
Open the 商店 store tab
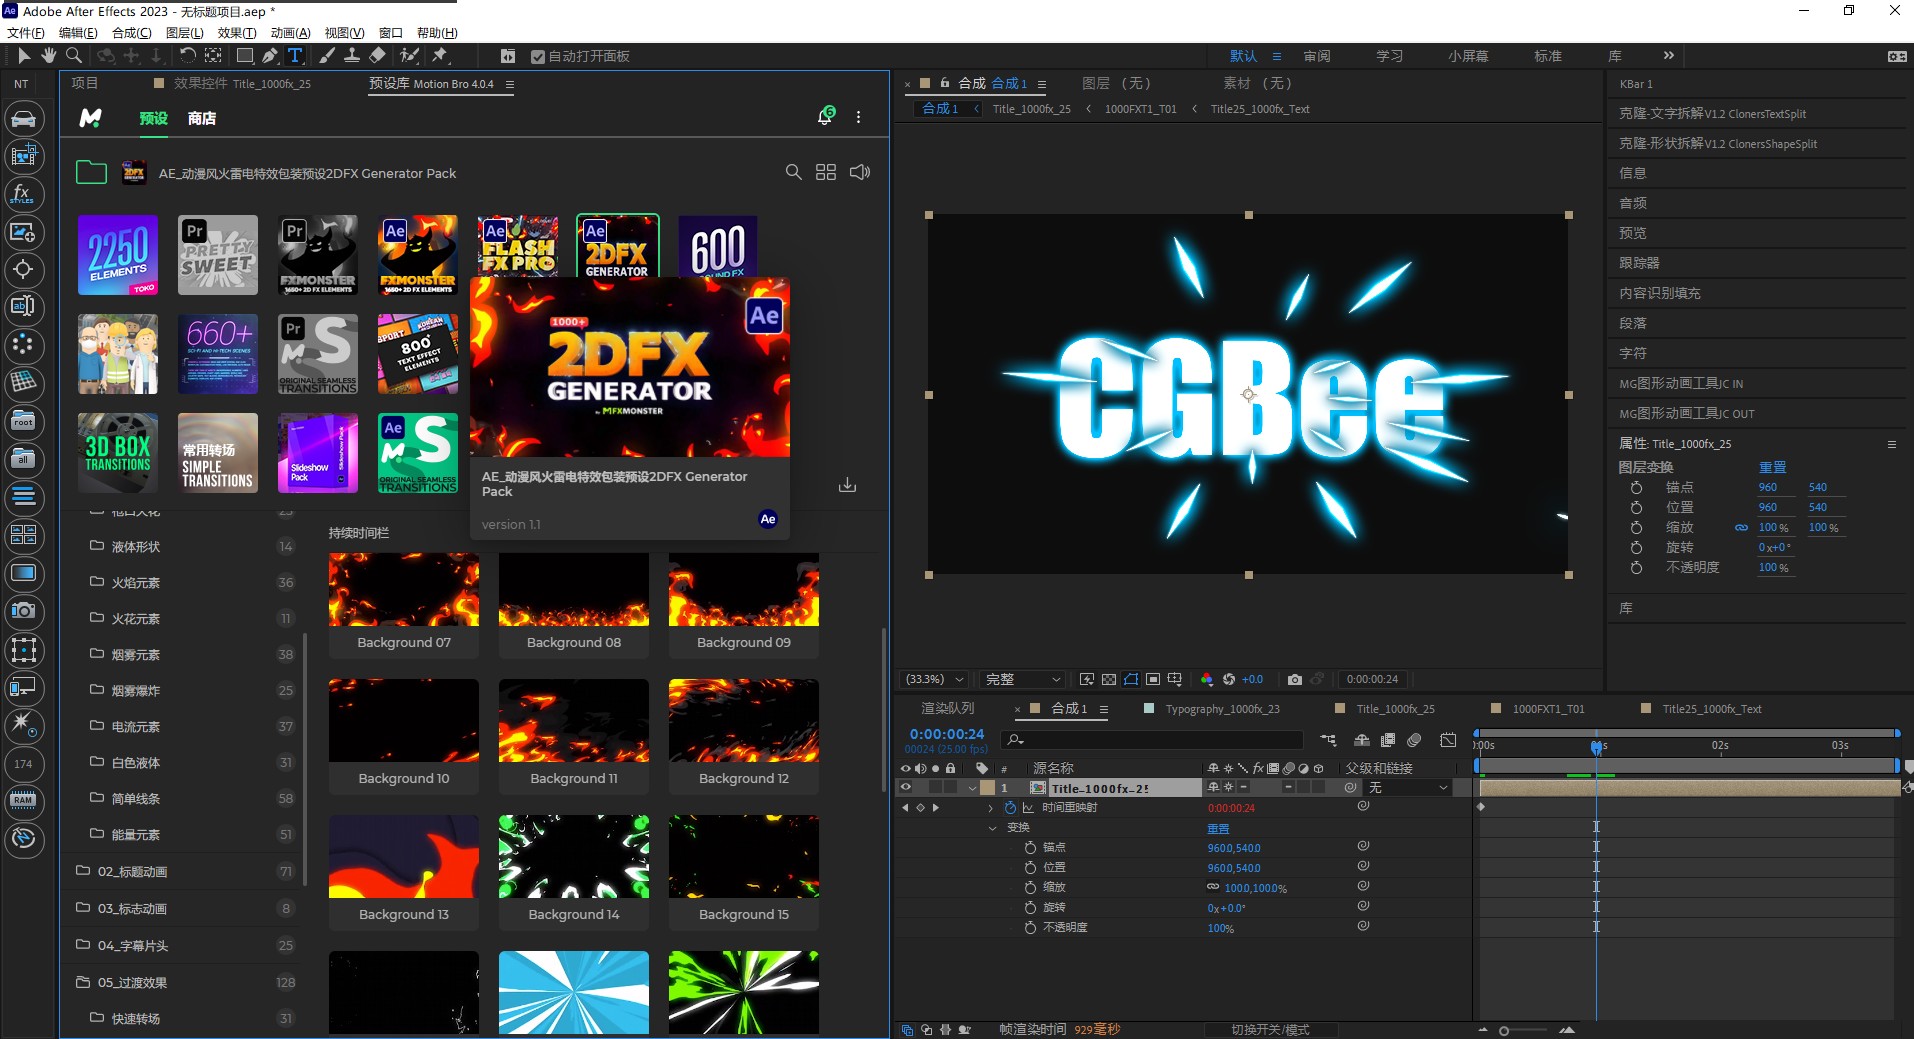[x=202, y=118]
